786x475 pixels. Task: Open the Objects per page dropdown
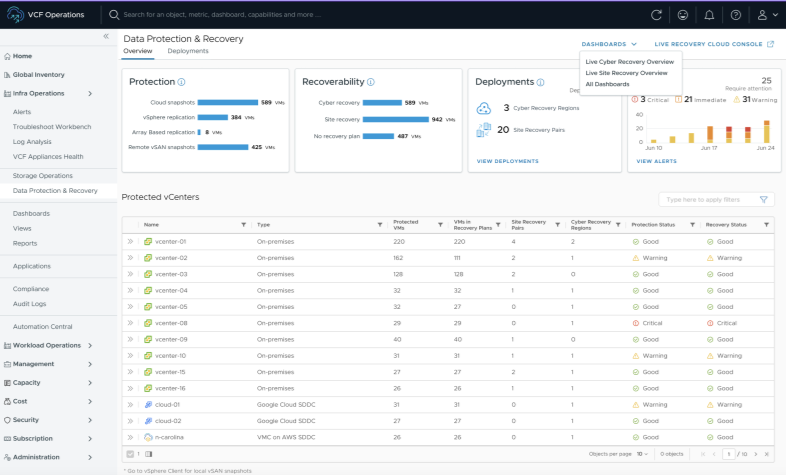point(642,454)
